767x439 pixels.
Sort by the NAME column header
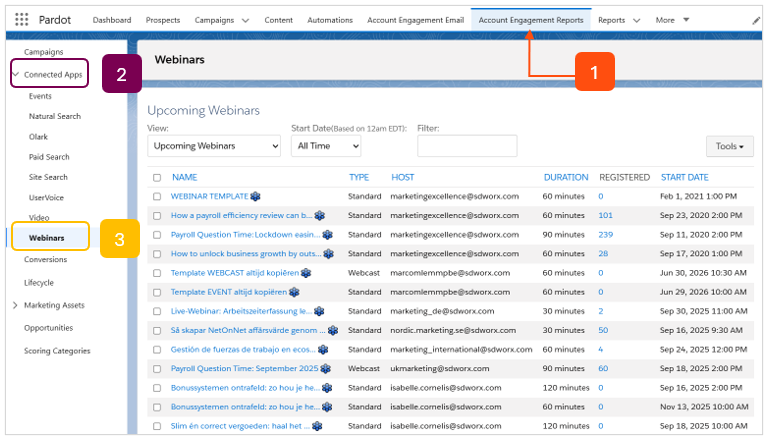pos(184,177)
